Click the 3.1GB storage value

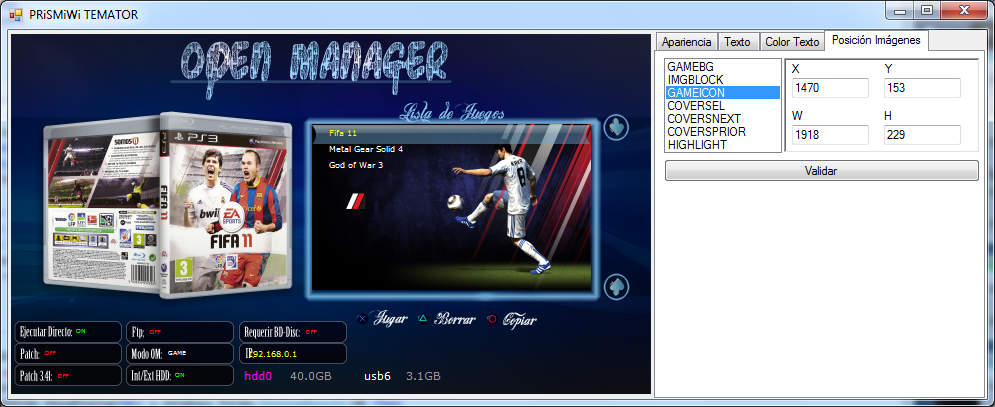(x=423, y=376)
